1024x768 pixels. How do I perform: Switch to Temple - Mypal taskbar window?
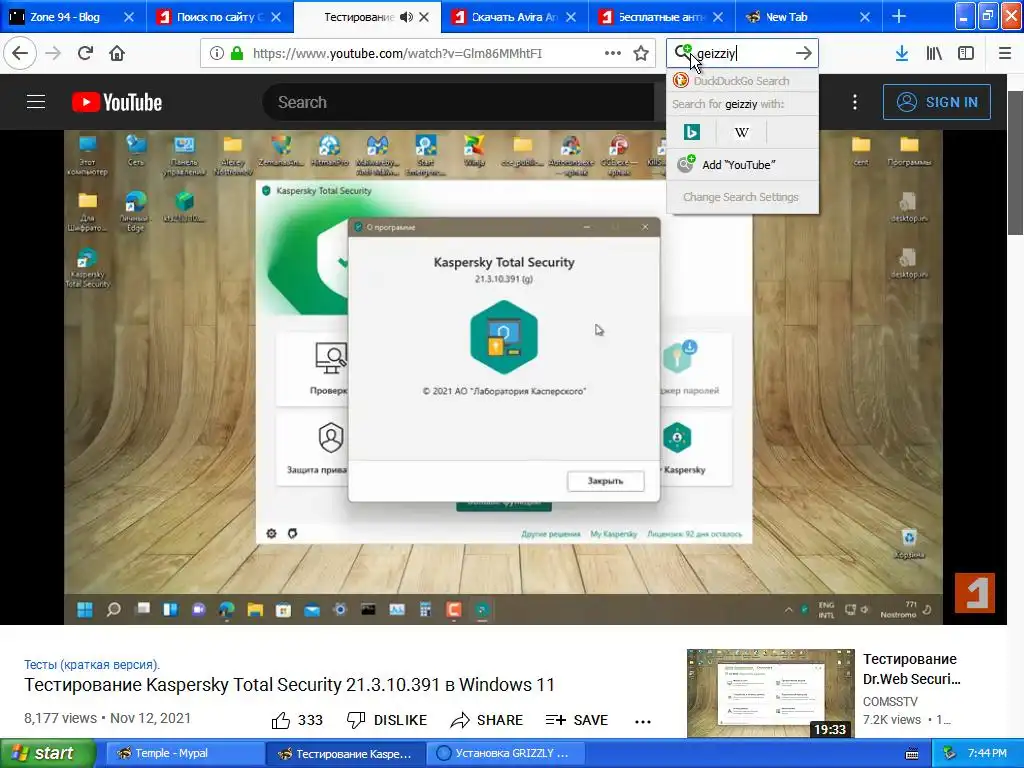[x=184, y=753]
